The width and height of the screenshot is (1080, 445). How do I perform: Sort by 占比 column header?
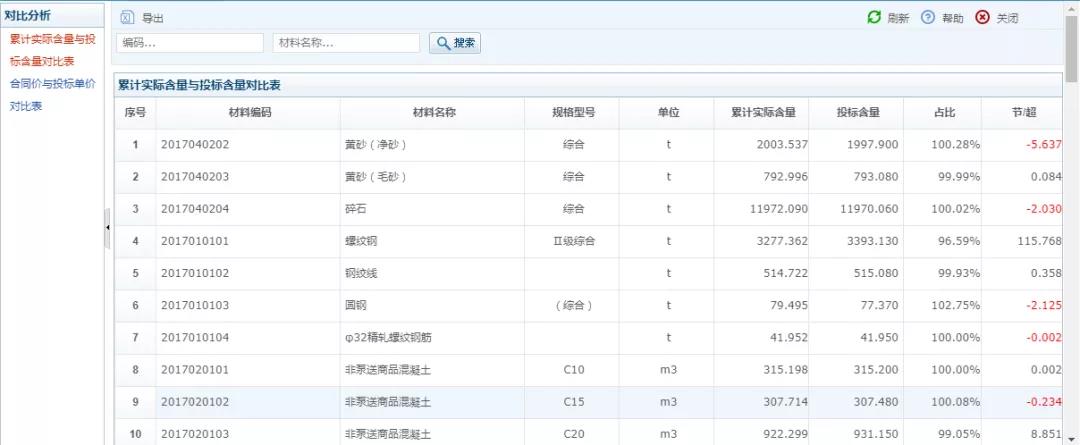tap(944, 113)
